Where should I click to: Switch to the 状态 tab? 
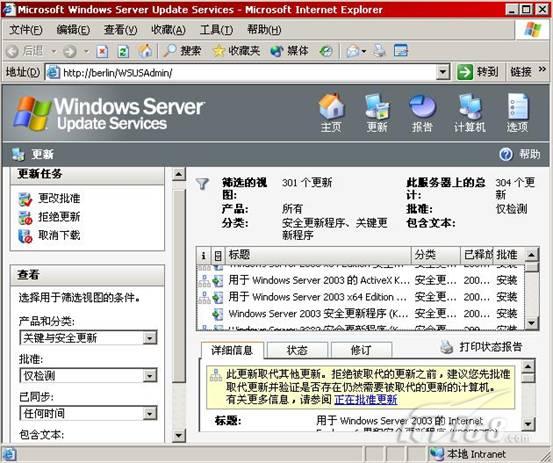click(297, 350)
